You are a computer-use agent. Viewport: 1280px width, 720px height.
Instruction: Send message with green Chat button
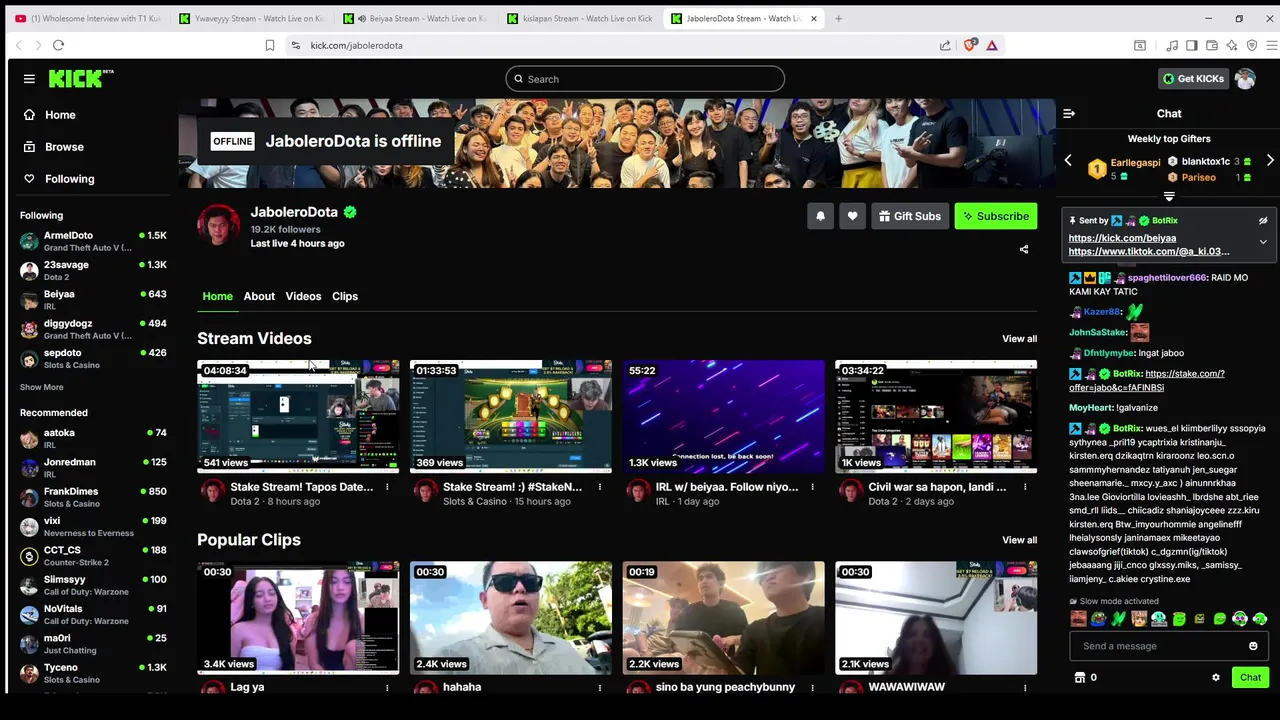pyautogui.click(x=1250, y=677)
